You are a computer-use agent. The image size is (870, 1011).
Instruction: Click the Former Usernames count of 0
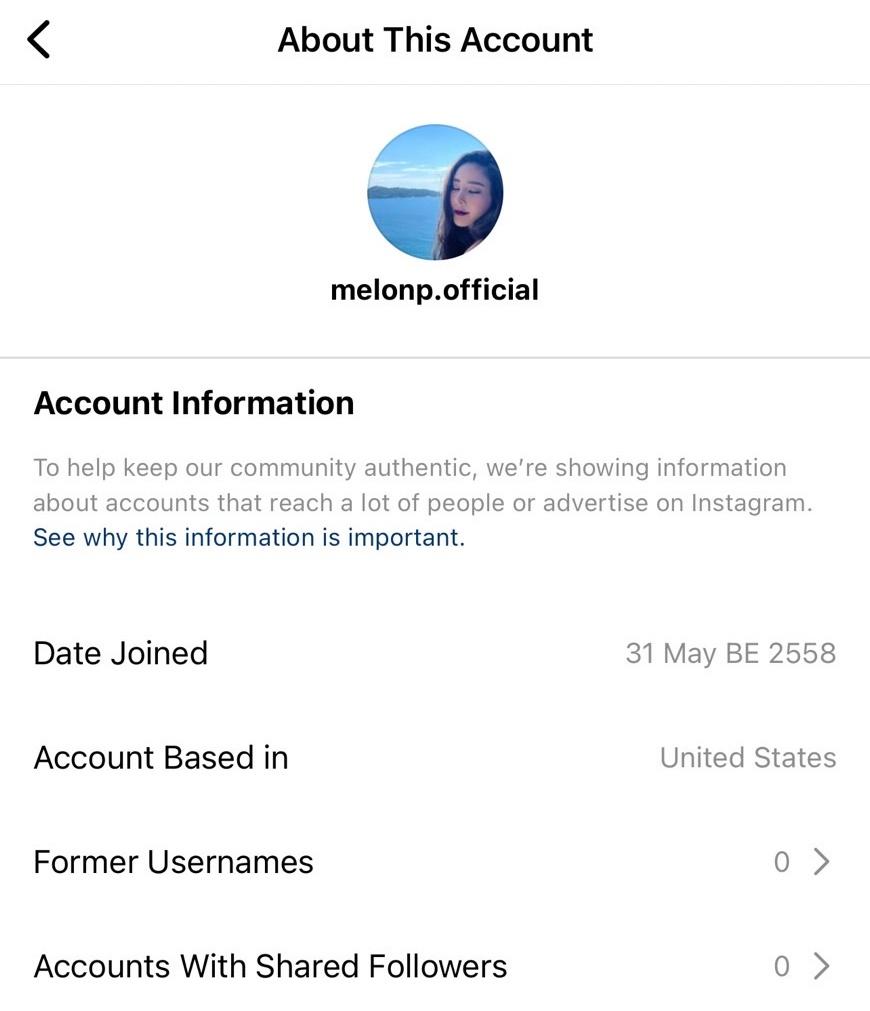coord(781,862)
